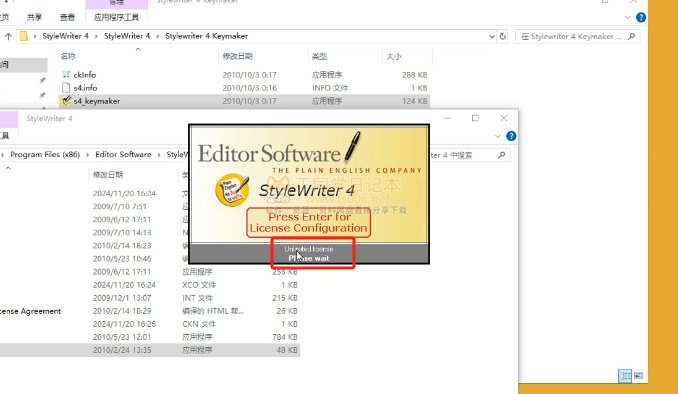Open the 共享 ribbon tab
This screenshot has width=678, height=394.
pos(34,17)
